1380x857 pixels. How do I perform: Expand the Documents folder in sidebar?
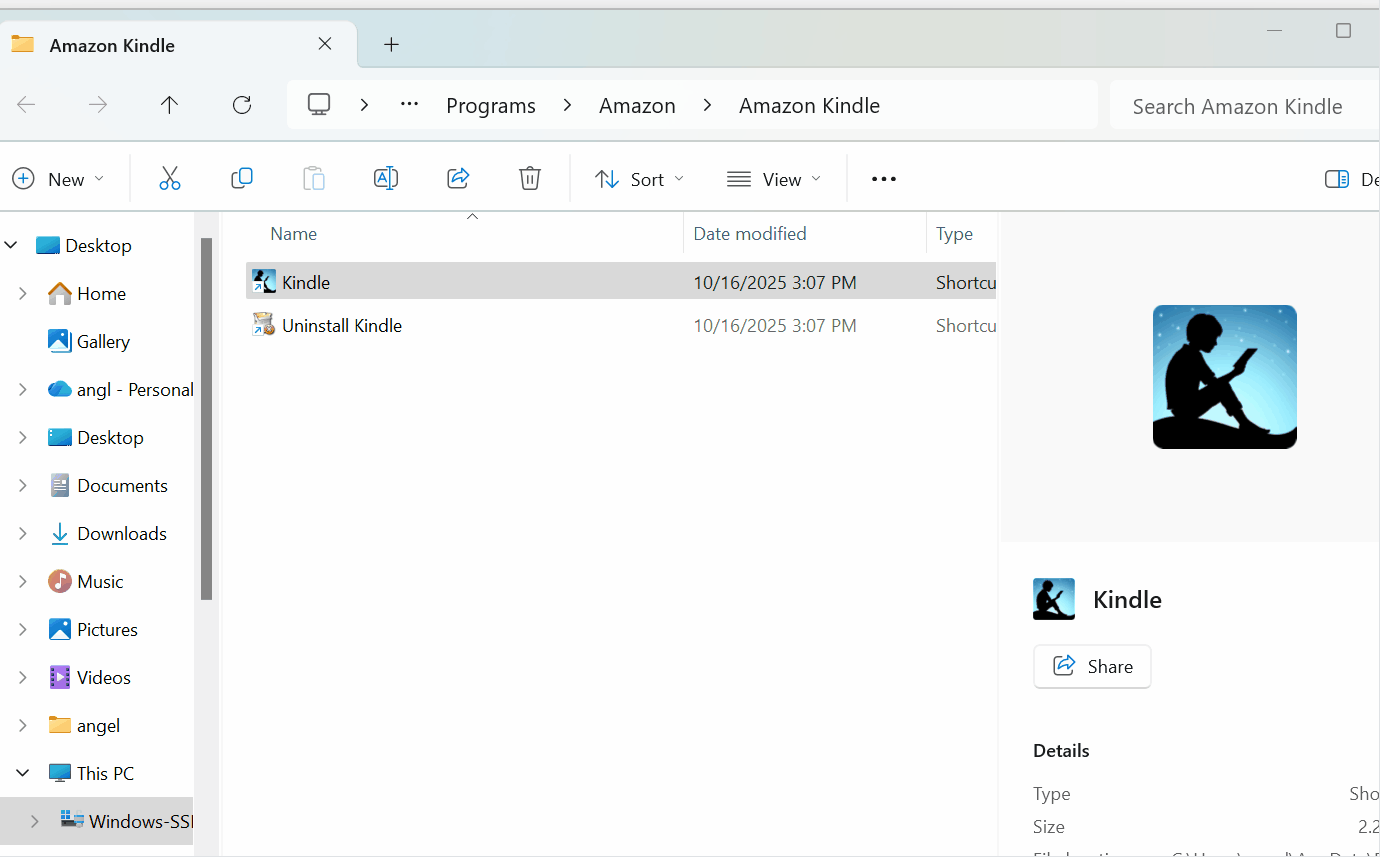coord(22,486)
